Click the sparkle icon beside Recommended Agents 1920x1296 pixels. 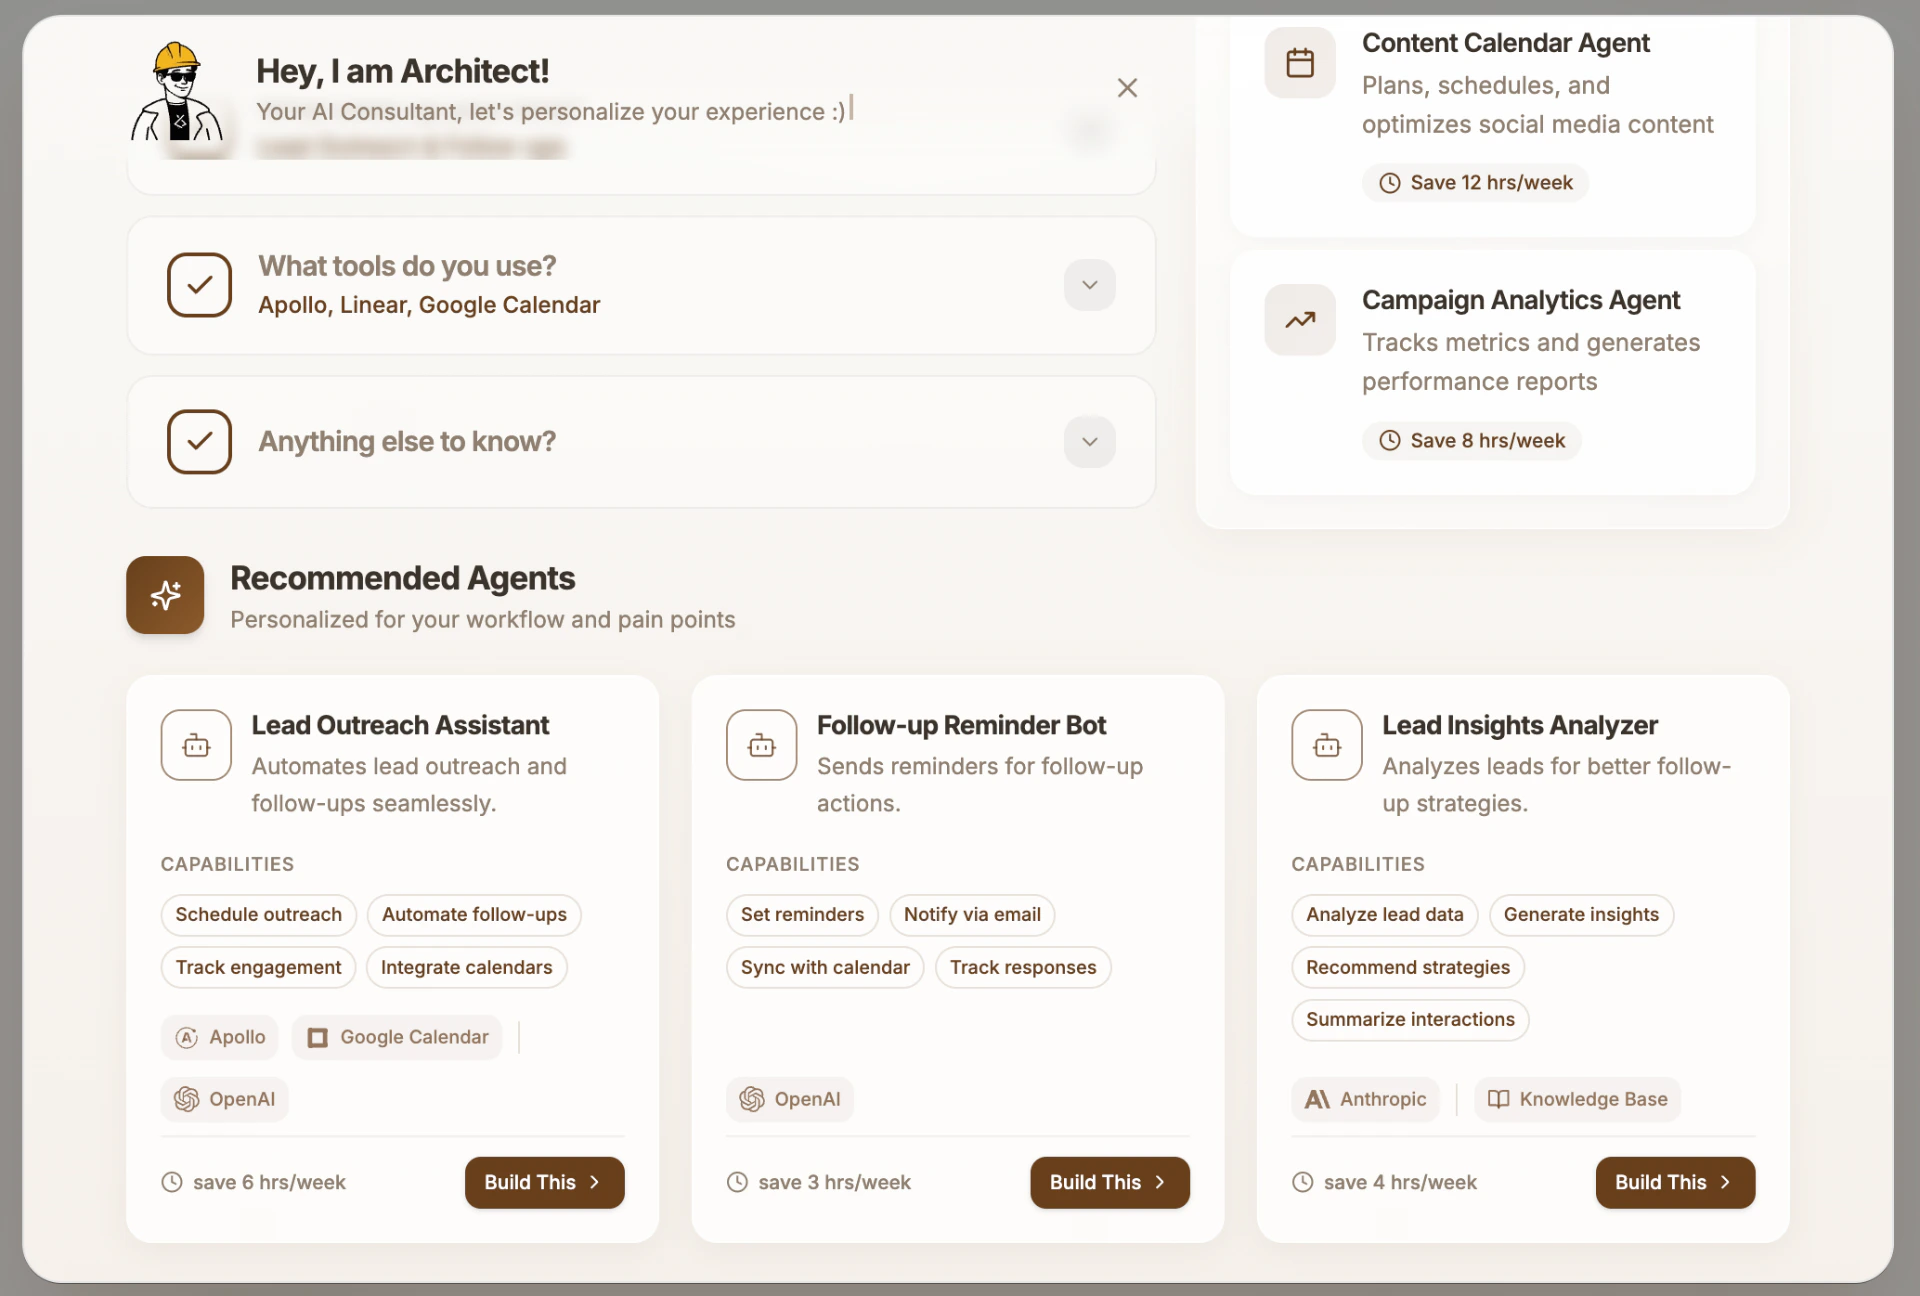click(x=165, y=595)
